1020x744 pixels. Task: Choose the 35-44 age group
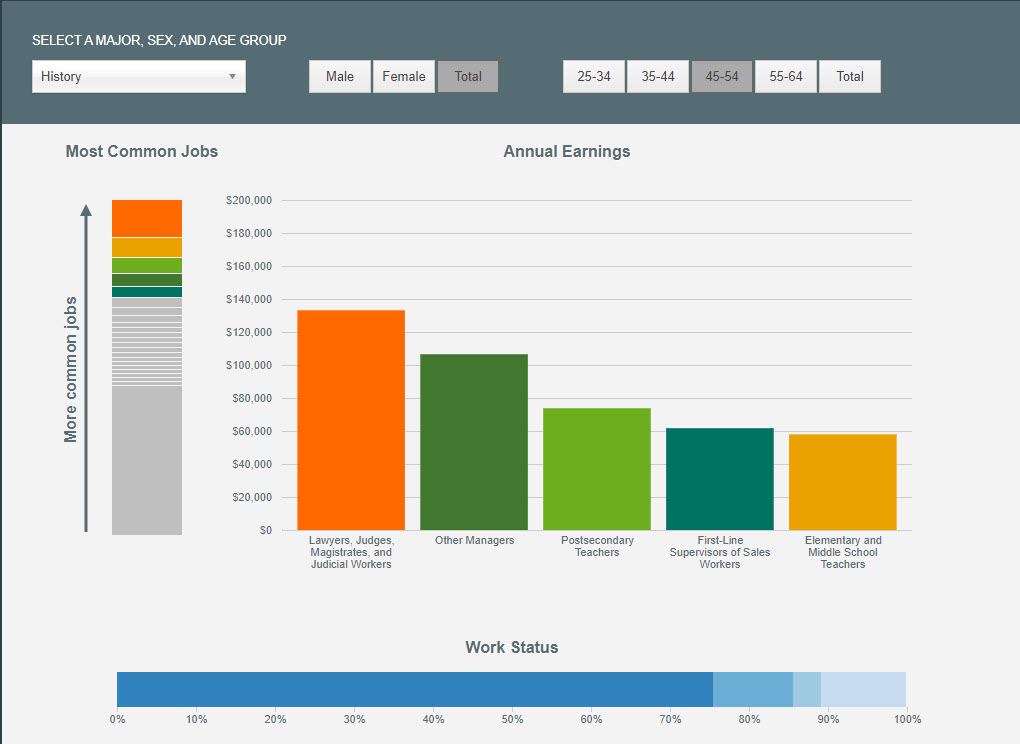pos(658,77)
